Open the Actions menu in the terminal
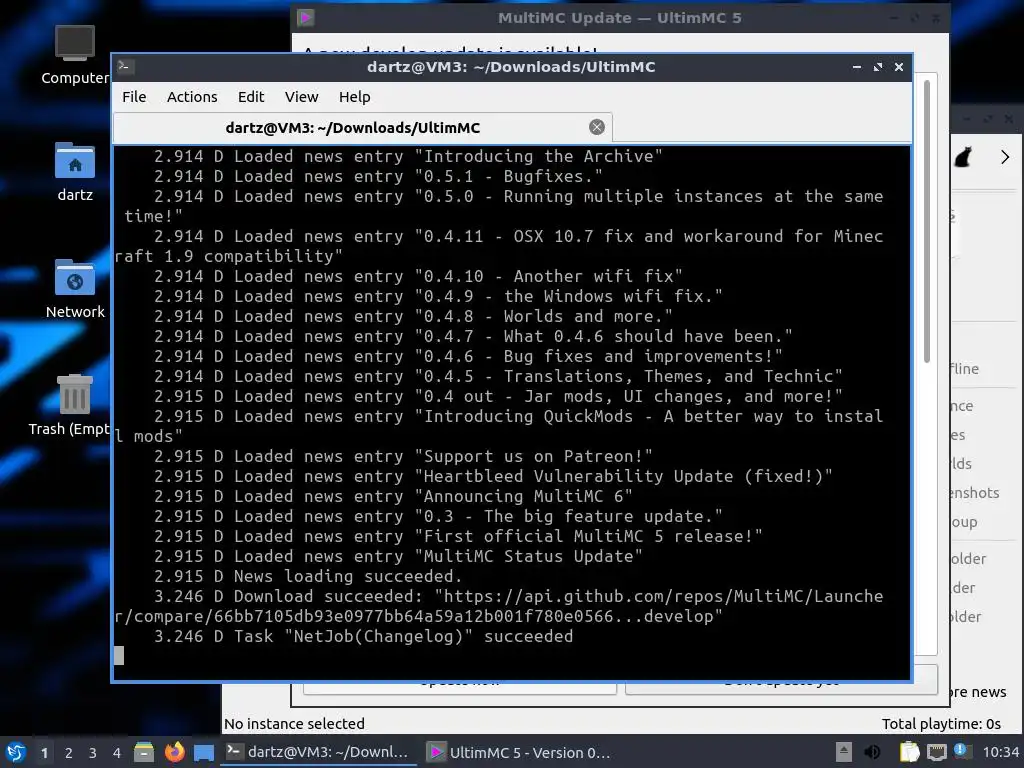This screenshot has height=768, width=1024. pyautogui.click(x=192, y=97)
